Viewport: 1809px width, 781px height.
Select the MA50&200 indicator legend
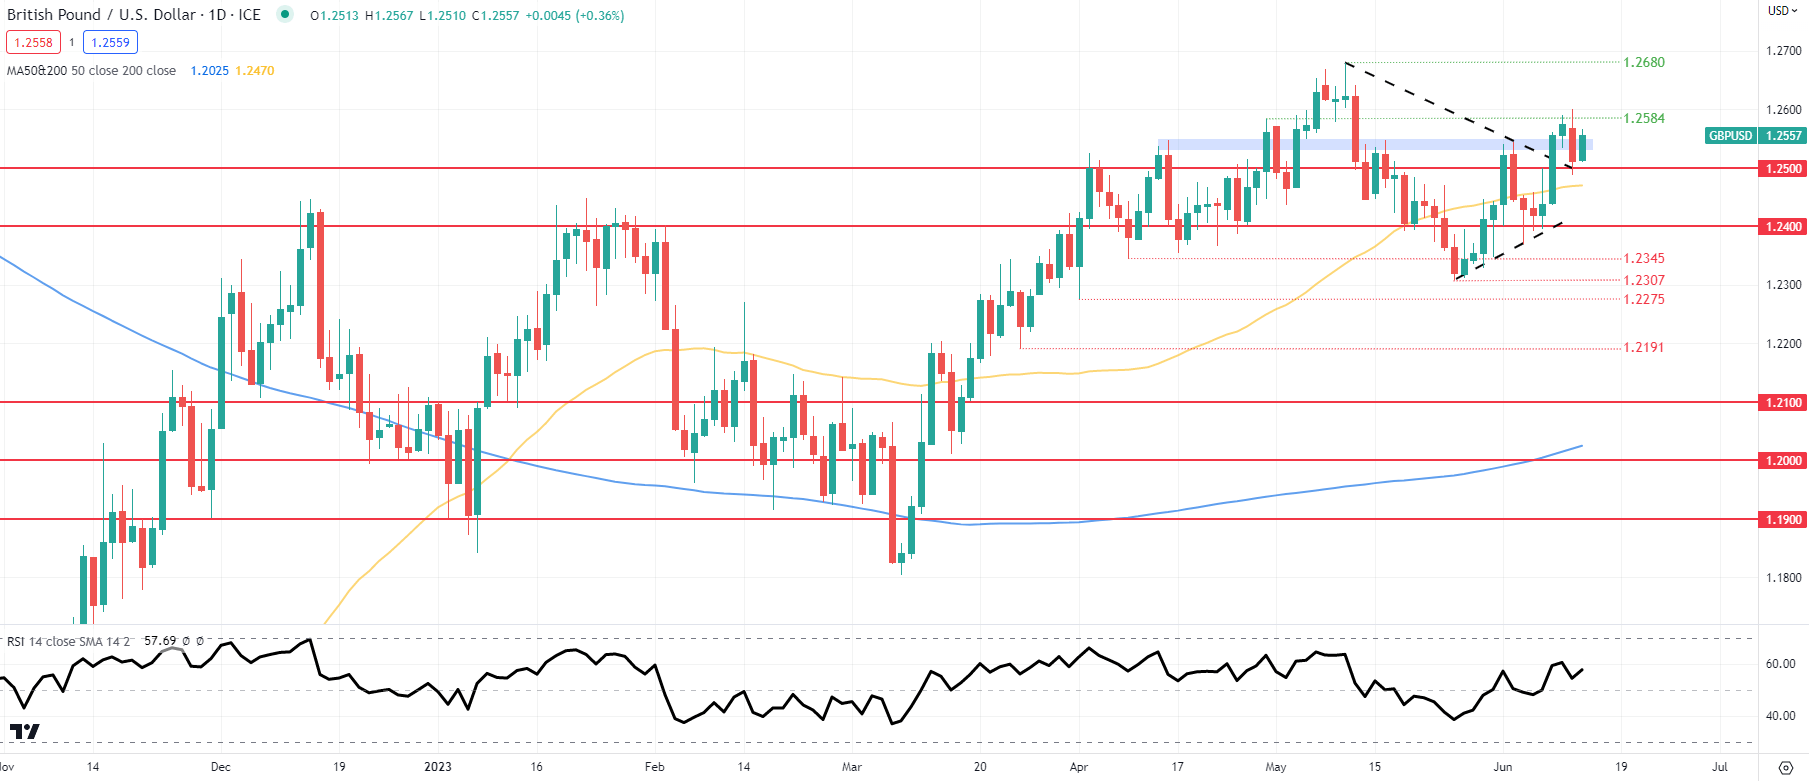(x=91, y=71)
